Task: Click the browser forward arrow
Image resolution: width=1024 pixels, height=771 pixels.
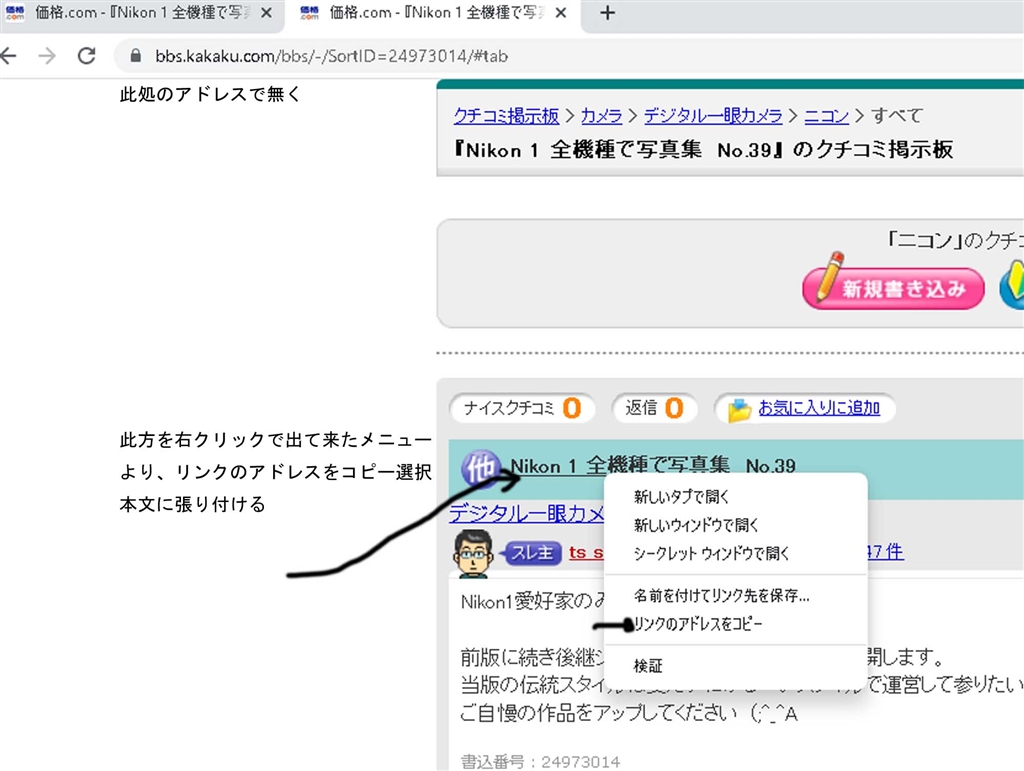Action: coord(47,56)
